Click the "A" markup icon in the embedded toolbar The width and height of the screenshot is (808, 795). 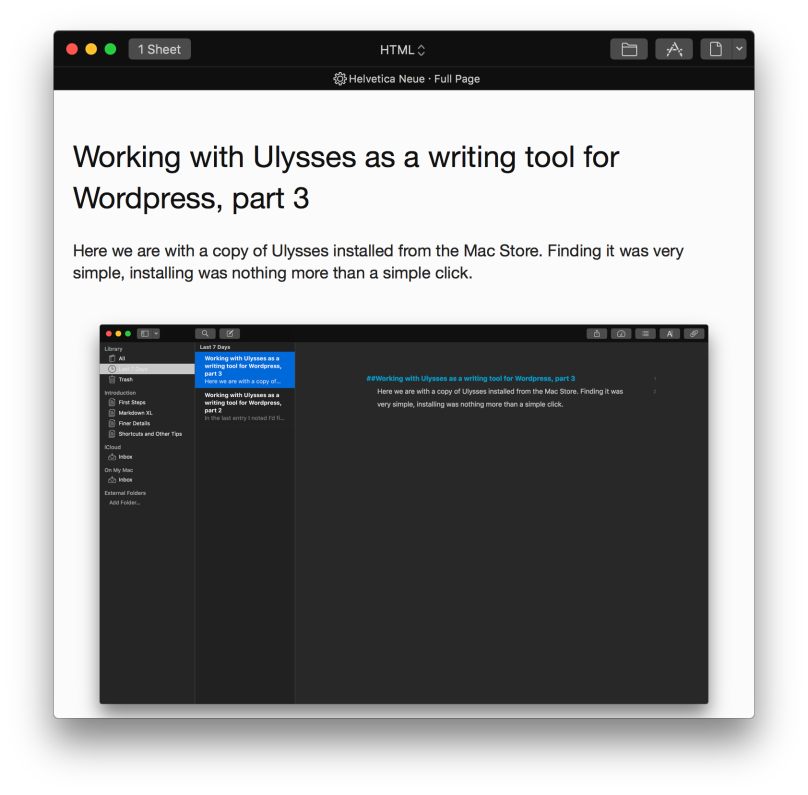(x=669, y=334)
